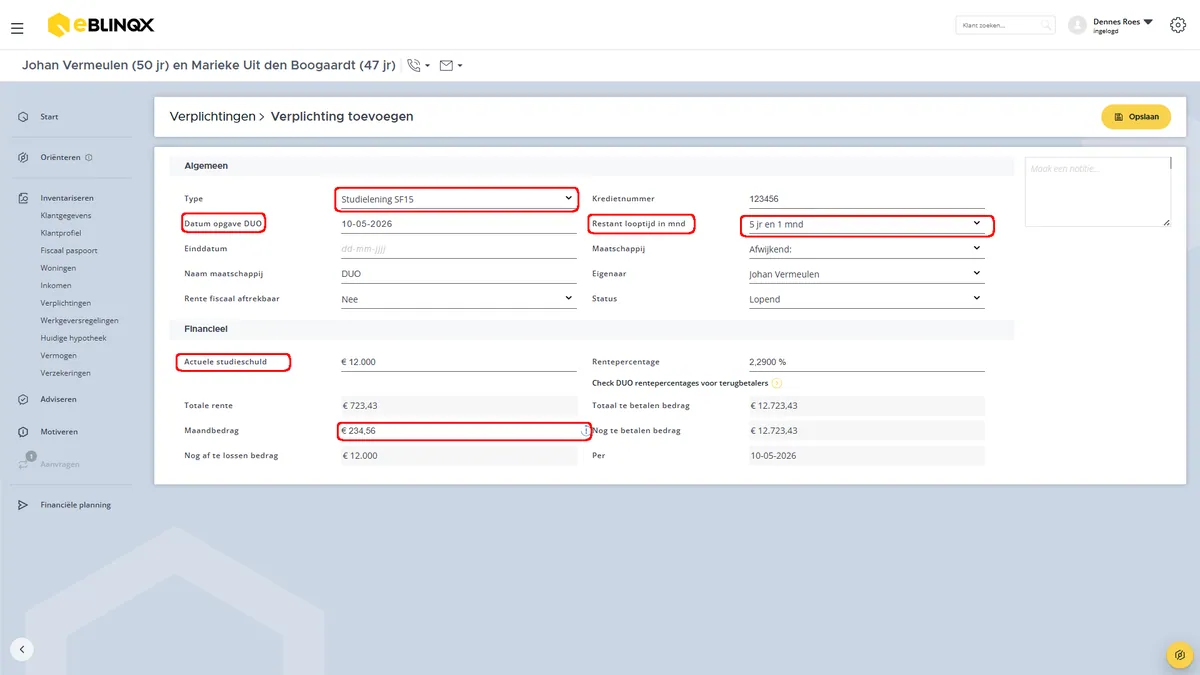1200x675 pixels.
Task: Go to Inkomen in the sidebar
Action: click(56, 285)
